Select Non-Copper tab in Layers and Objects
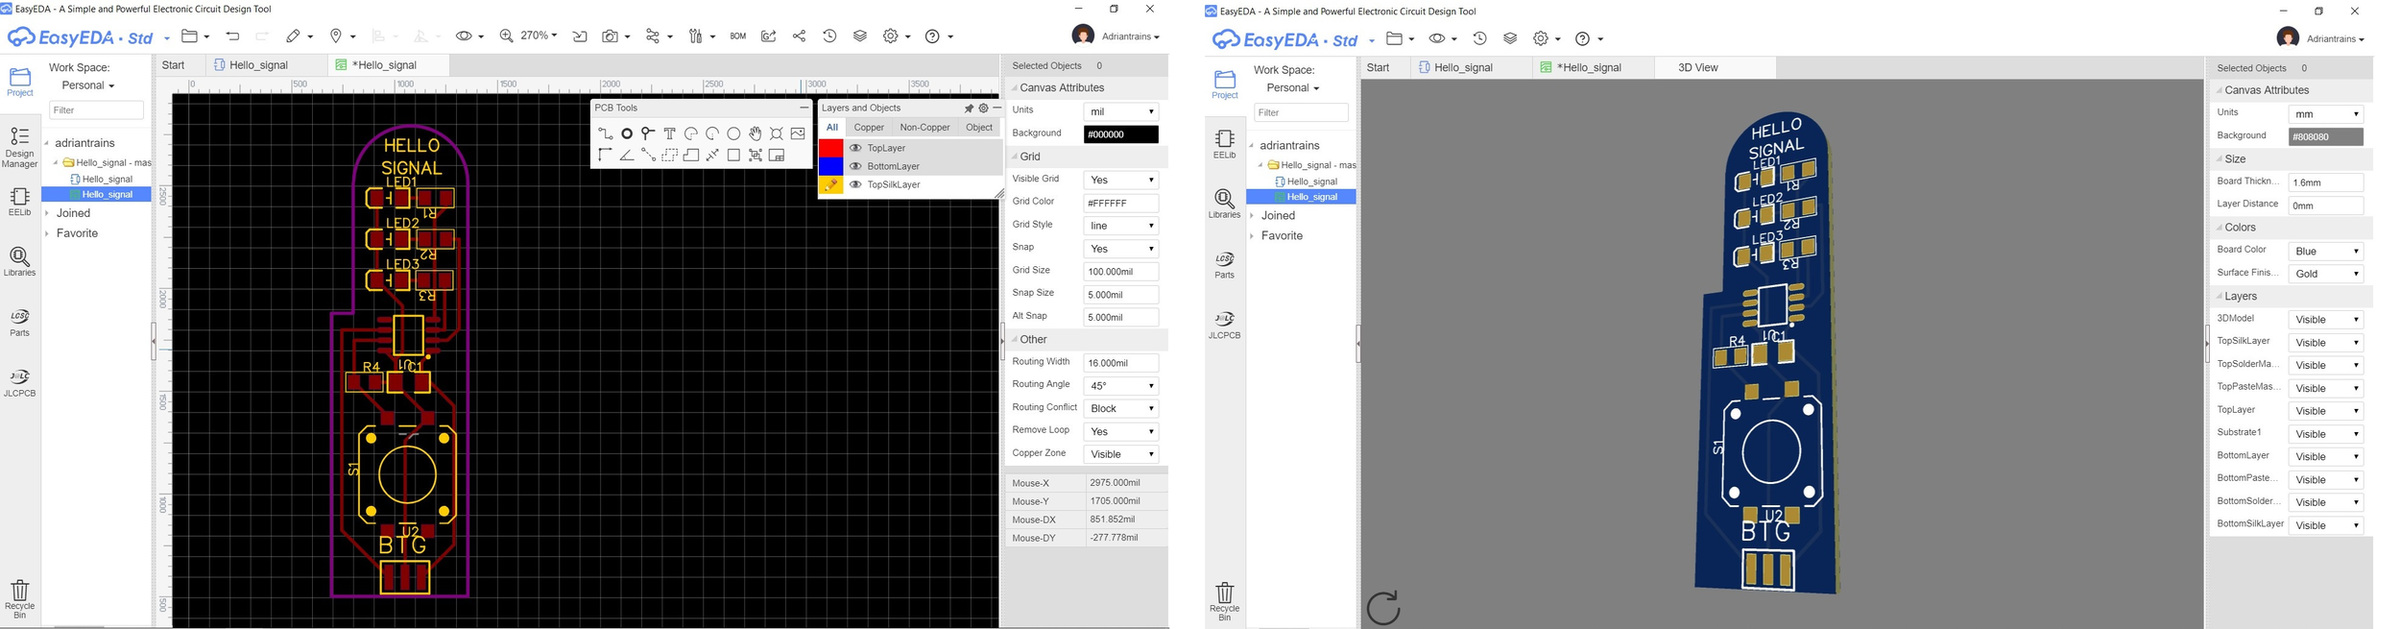This screenshot has width=2400, height=629. (925, 127)
